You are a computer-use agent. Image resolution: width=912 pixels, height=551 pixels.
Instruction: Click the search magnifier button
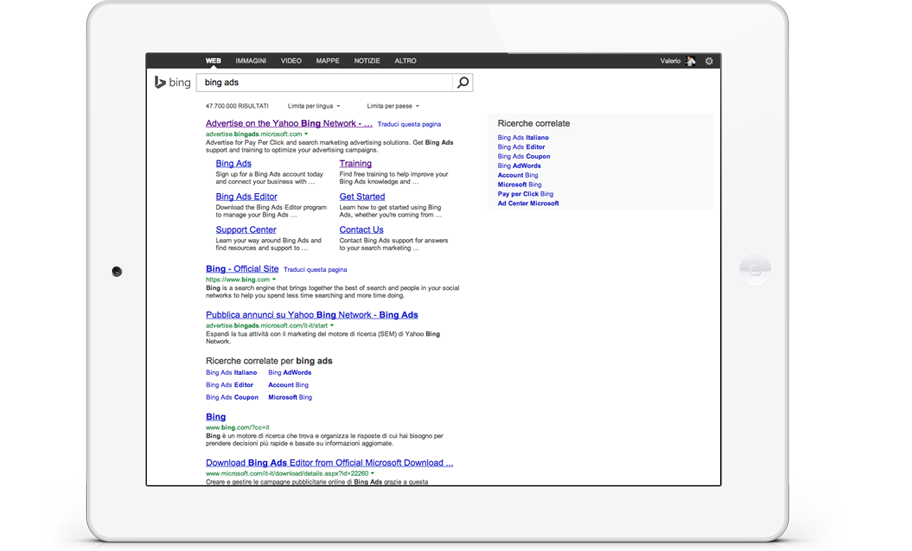462,83
